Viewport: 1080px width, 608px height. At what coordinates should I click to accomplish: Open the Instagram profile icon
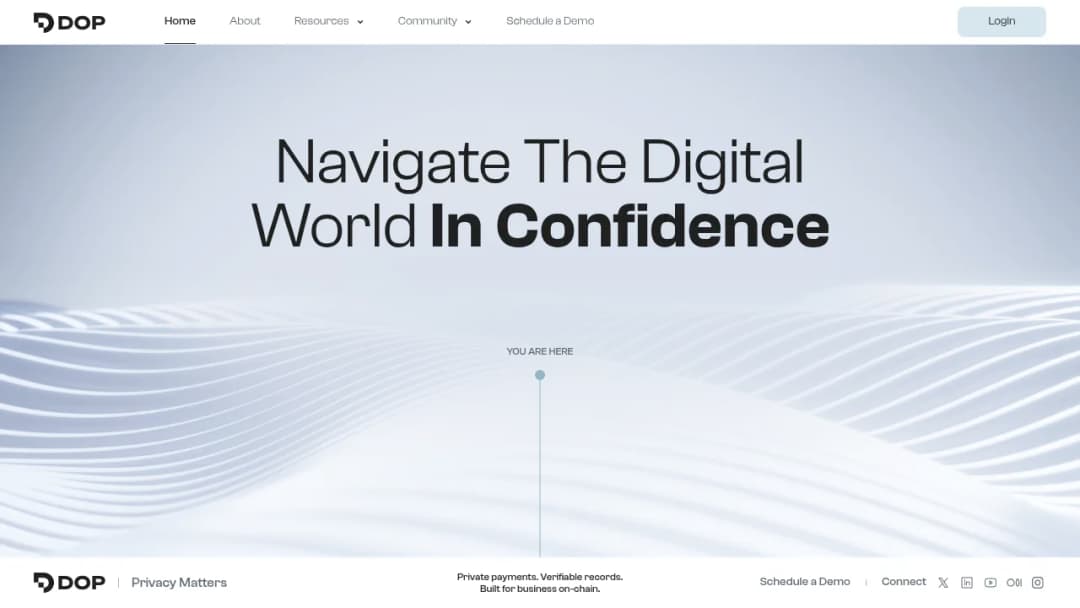(1037, 583)
